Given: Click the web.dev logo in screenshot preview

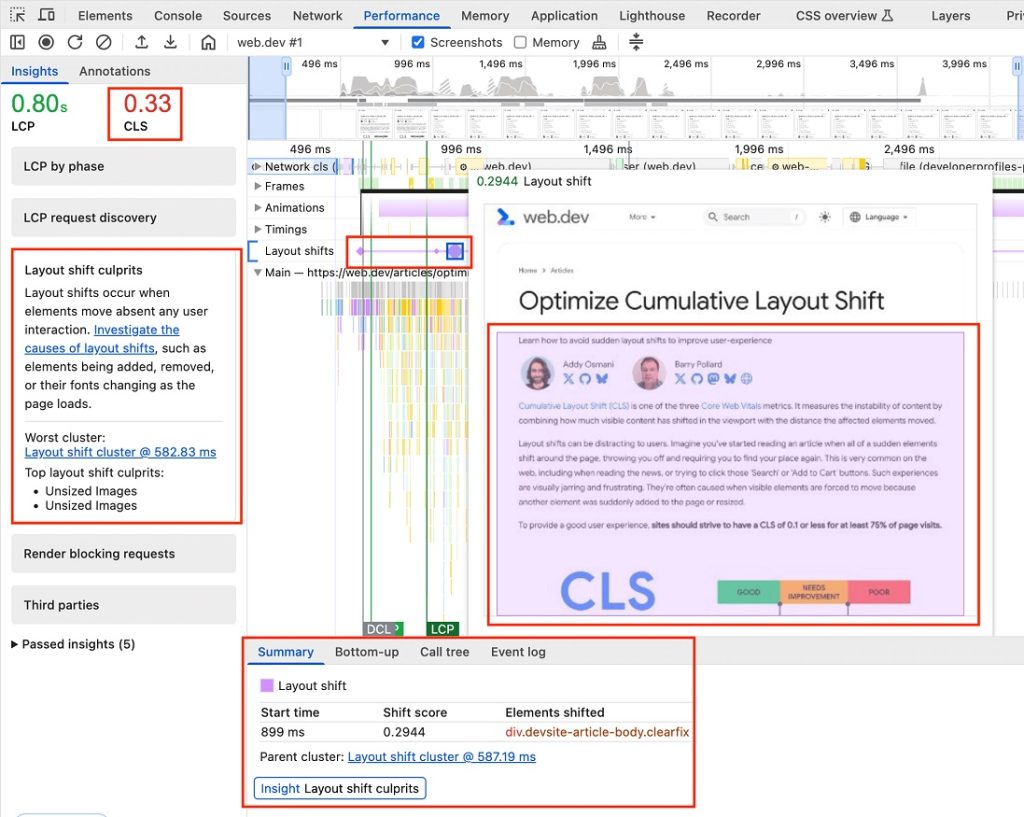Looking at the screenshot, I should [x=543, y=217].
